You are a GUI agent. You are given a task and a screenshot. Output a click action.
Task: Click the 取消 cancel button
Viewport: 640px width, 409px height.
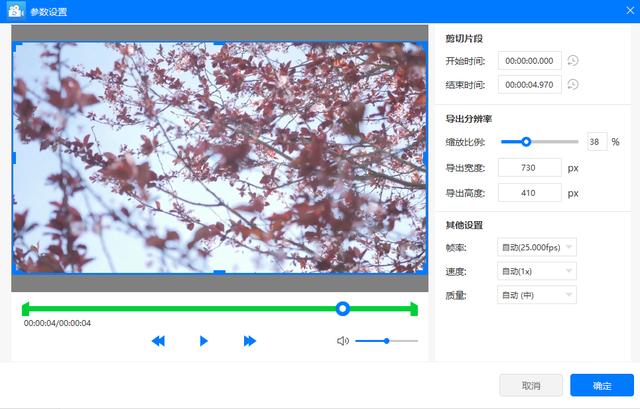click(x=530, y=385)
